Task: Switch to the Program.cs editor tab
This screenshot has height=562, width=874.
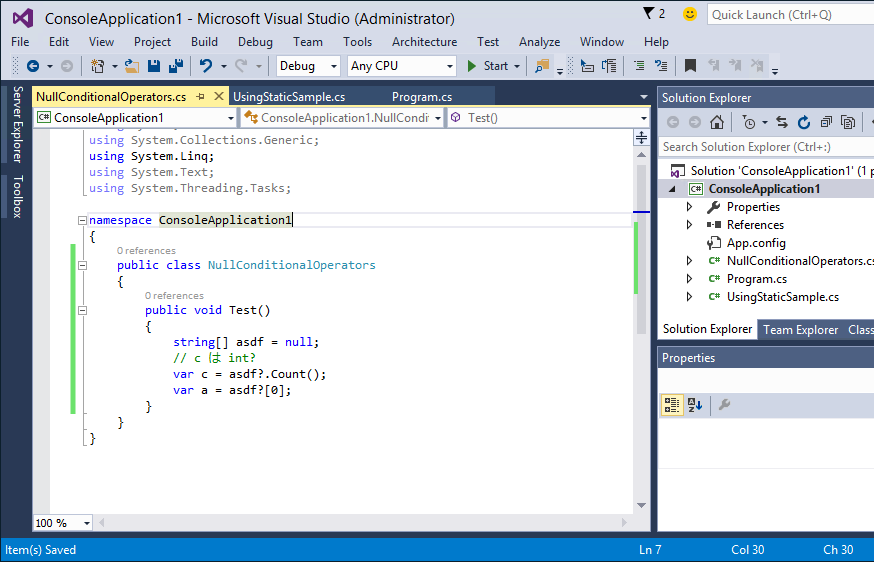Action: tap(422, 97)
